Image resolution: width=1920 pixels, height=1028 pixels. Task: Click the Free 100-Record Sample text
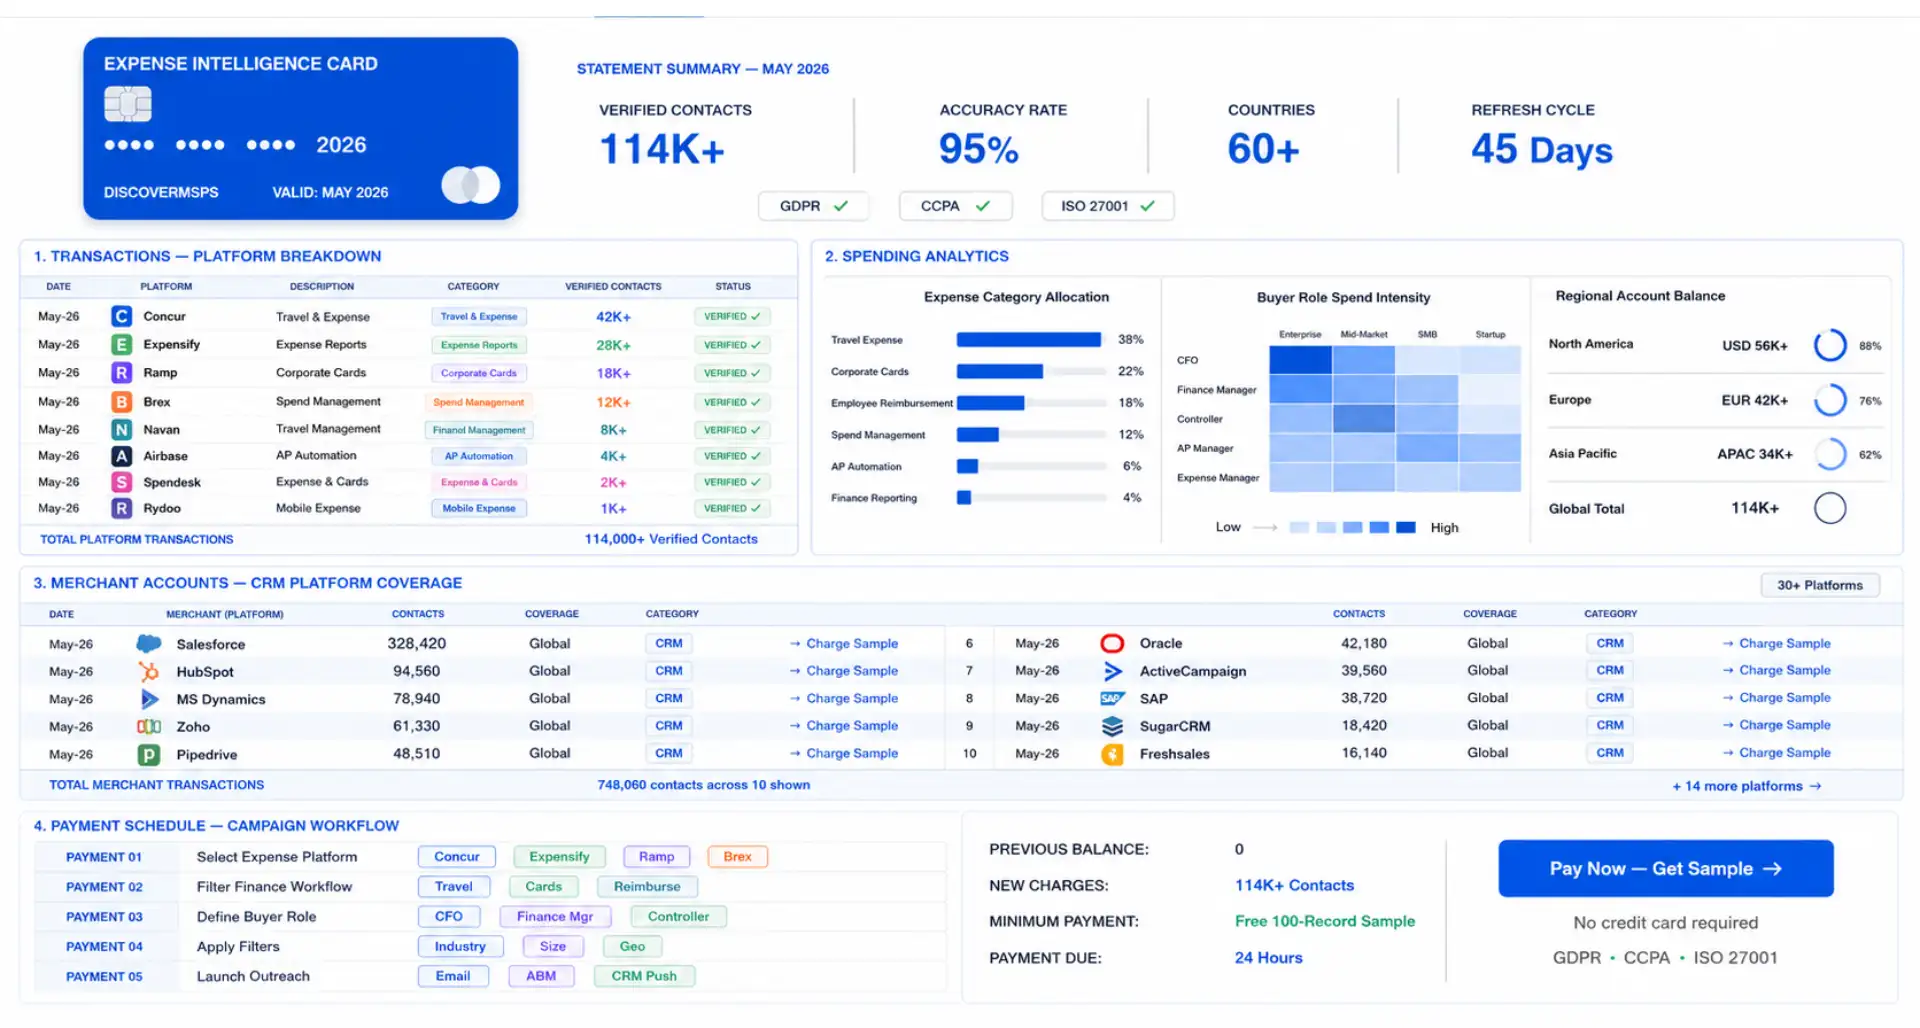pos(1325,921)
